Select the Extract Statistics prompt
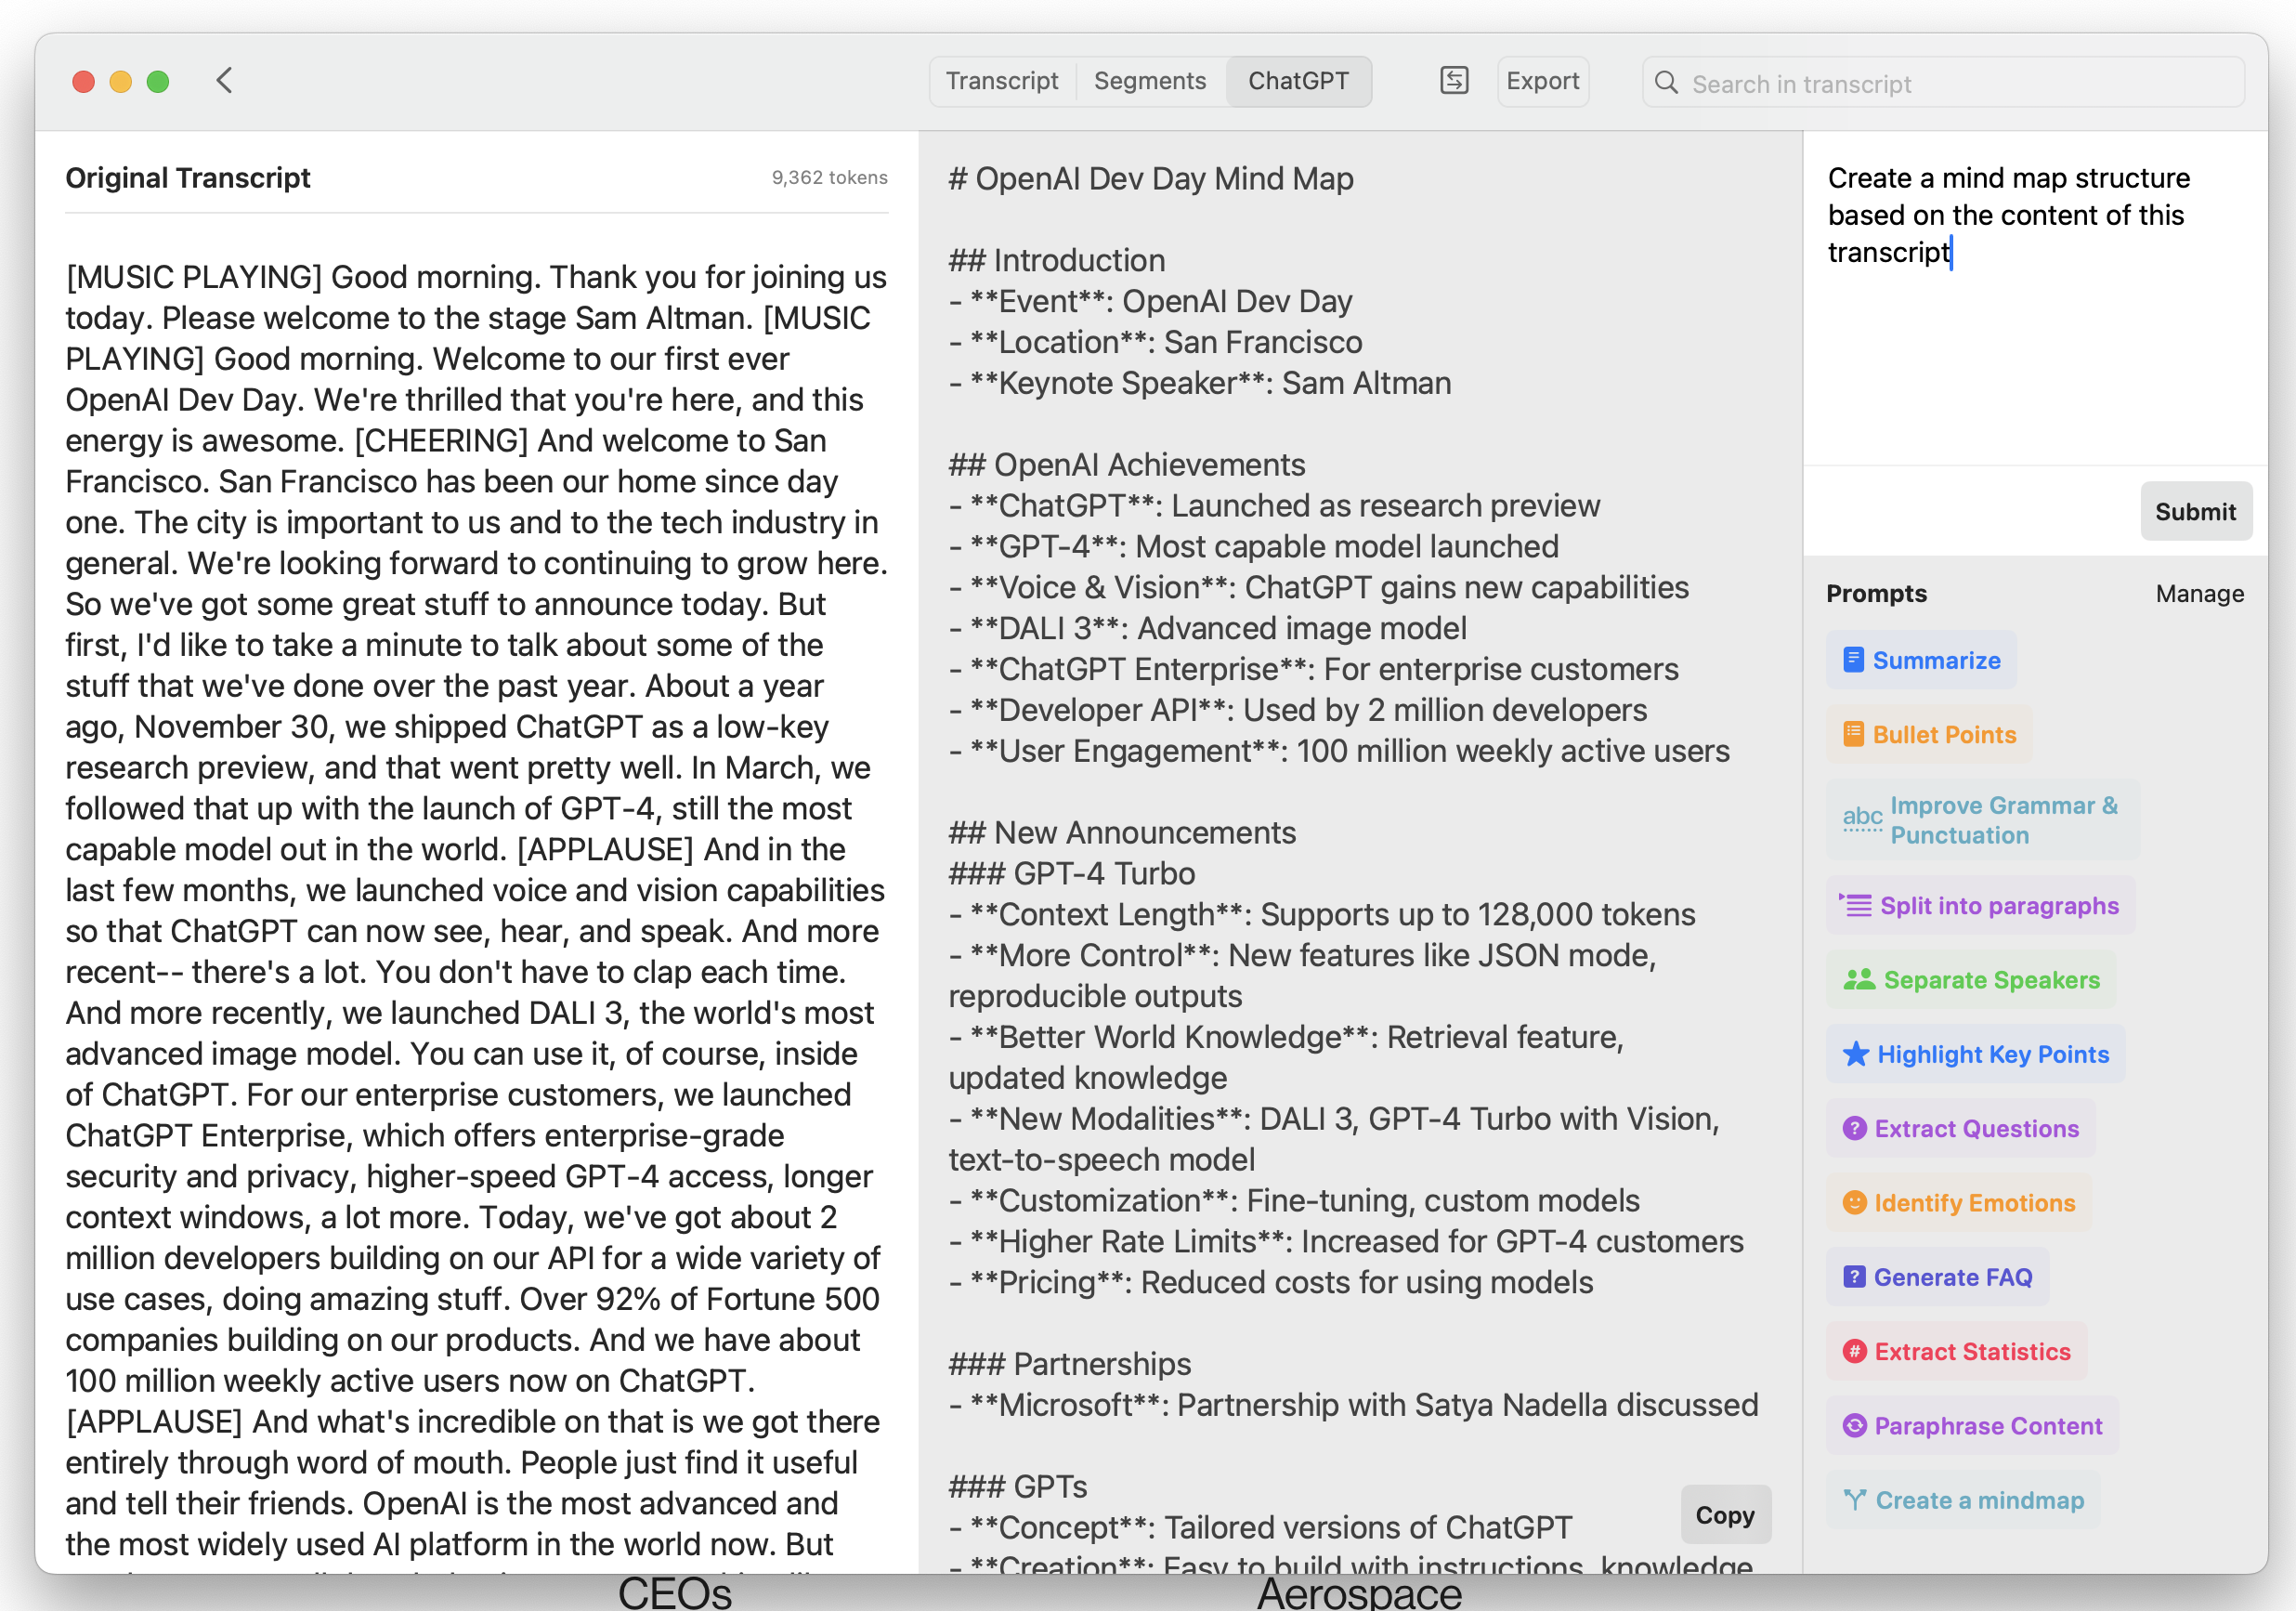 (x=1956, y=1351)
